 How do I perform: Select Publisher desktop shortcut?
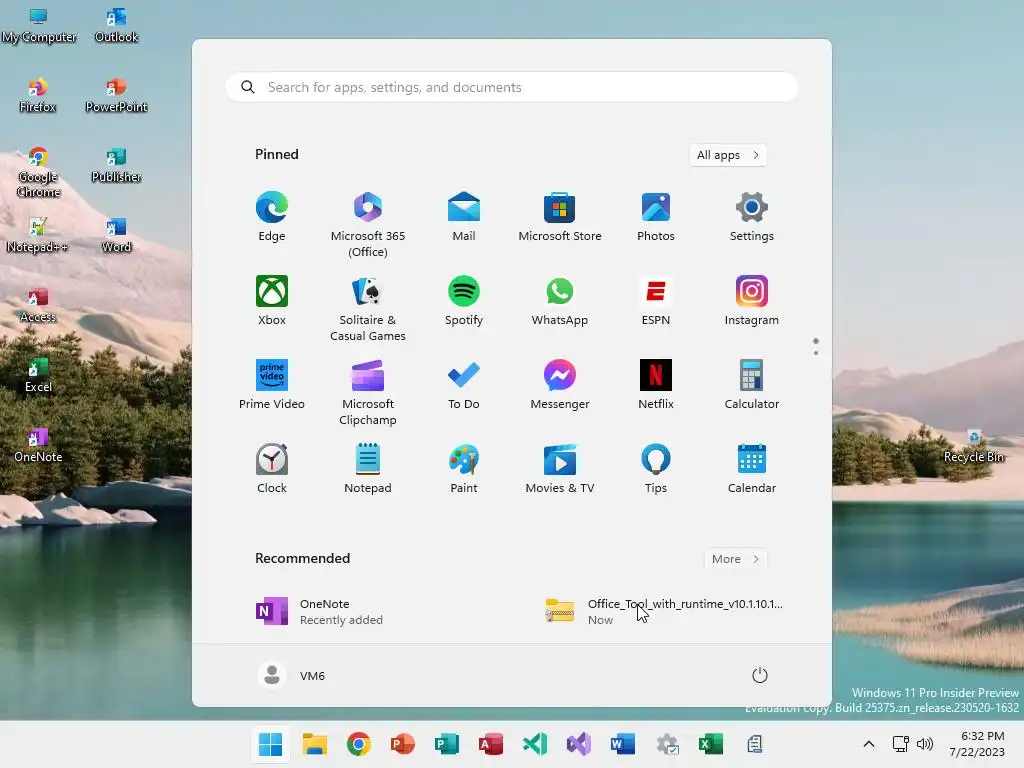[116, 165]
